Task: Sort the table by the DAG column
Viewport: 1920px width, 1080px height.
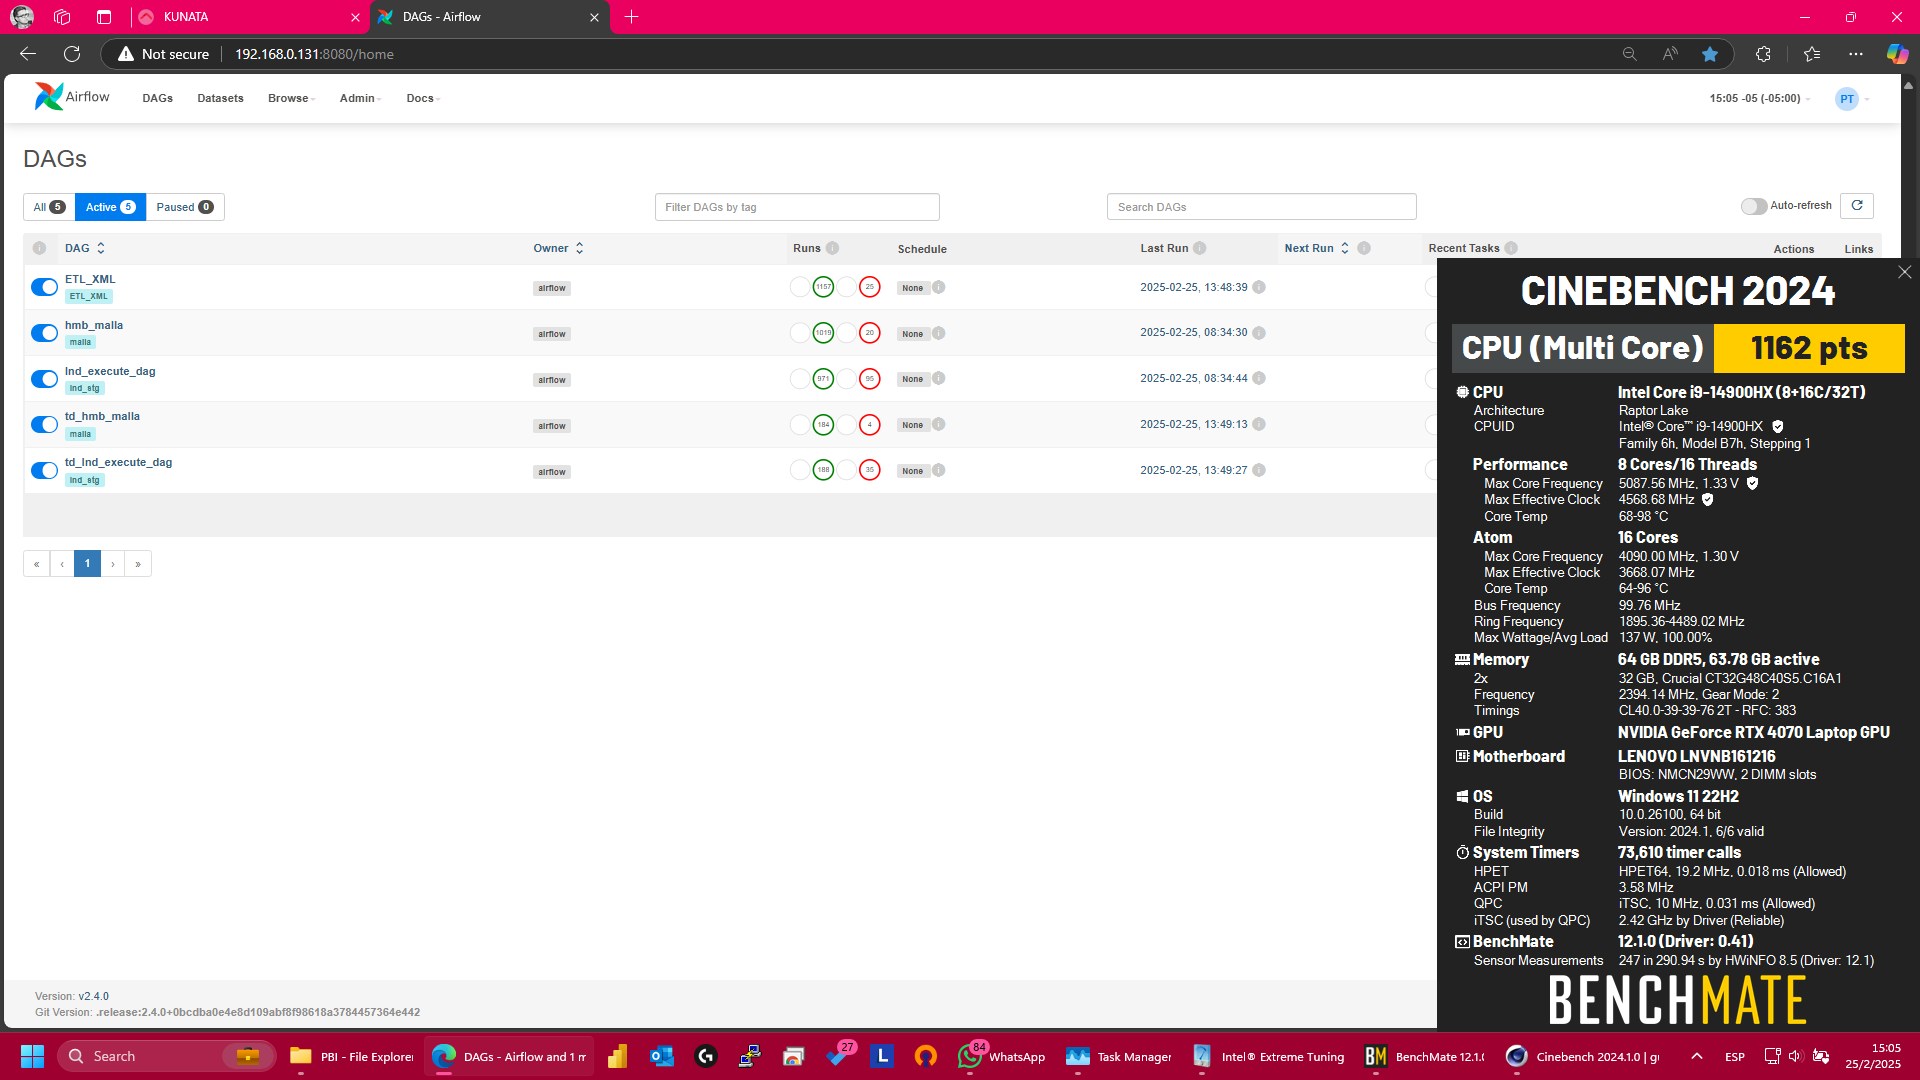Action: pyautogui.click(x=85, y=248)
